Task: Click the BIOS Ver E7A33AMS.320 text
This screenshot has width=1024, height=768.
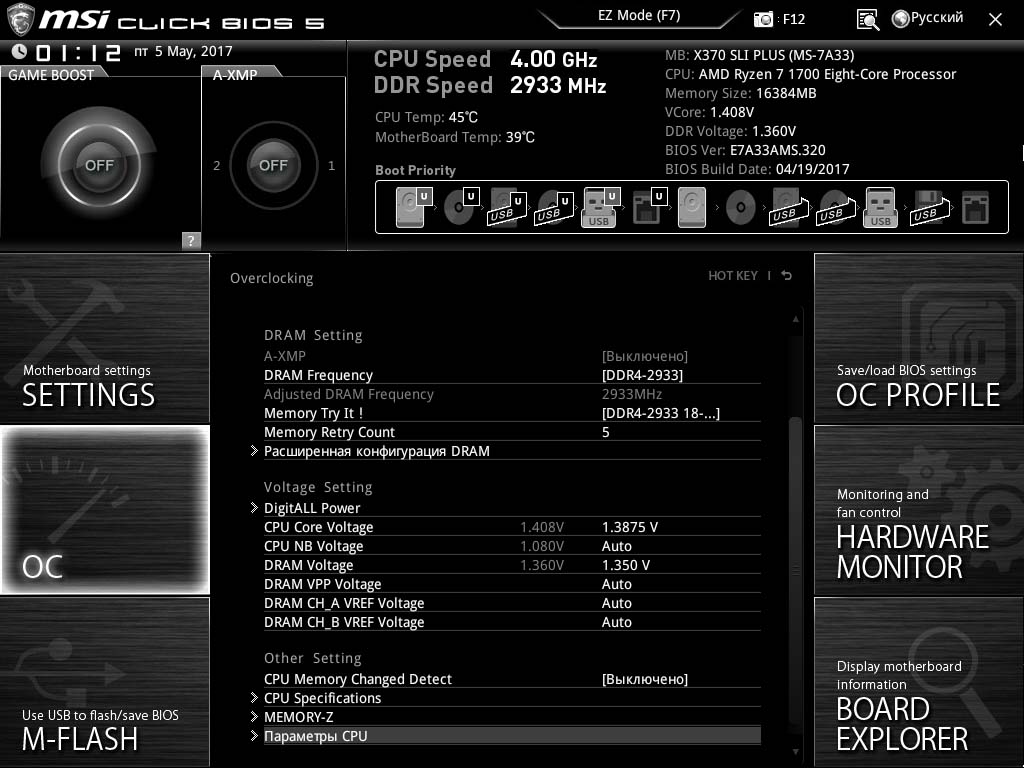Action: pos(745,150)
